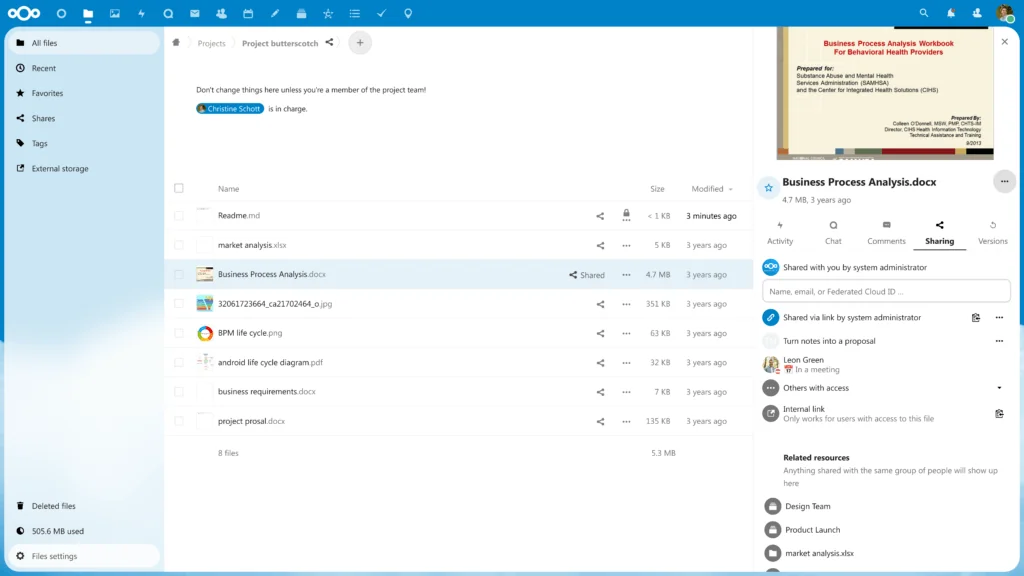The image size is (1024, 576).
Task: Expand the Others with access section
Action: 998,388
